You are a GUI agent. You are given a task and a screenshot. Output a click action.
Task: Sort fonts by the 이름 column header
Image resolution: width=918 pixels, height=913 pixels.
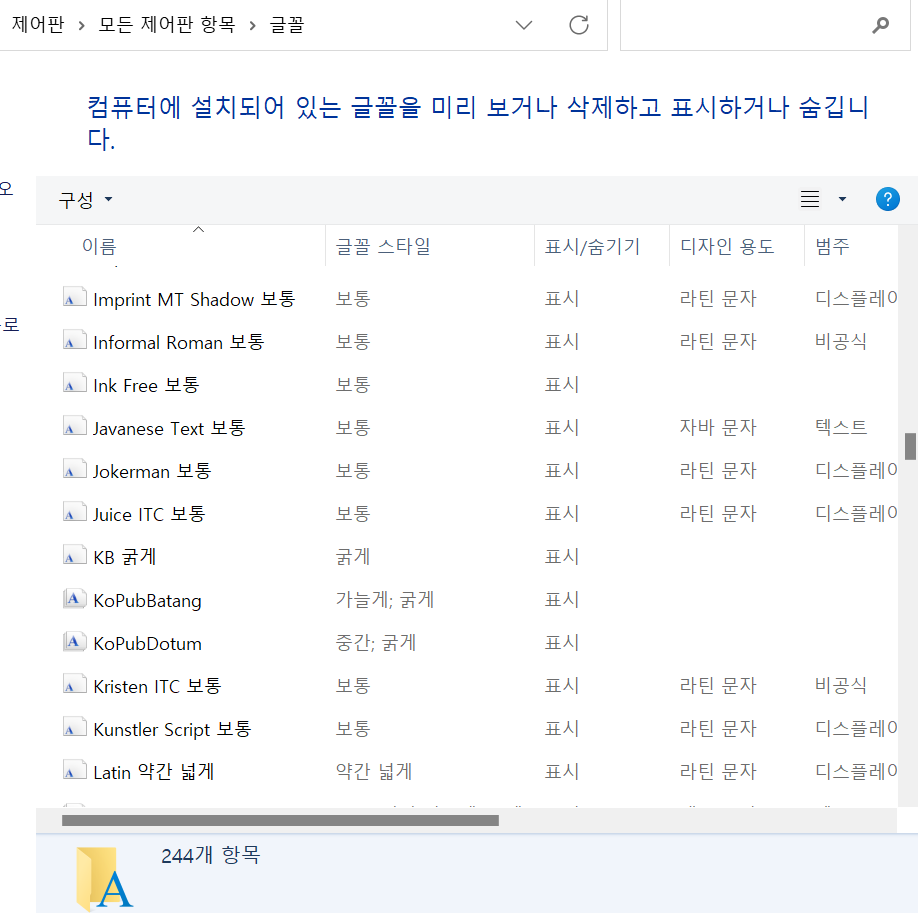pyautogui.click(x=99, y=245)
